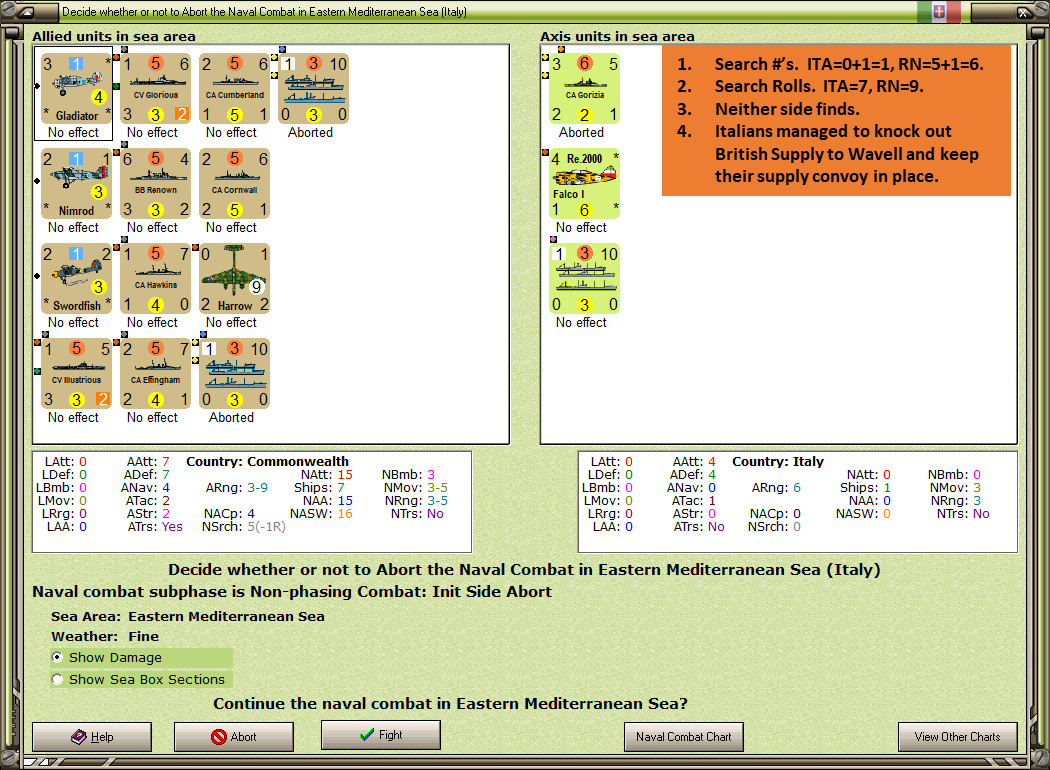Screen dimensions: 1050x770
Task: Click 'No effect' label under BB Renown
Action: [x=152, y=228]
